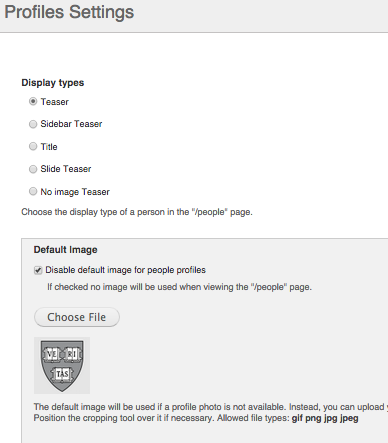Click the Display types heading
Viewport: 388px width, 443px height.
[53, 83]
